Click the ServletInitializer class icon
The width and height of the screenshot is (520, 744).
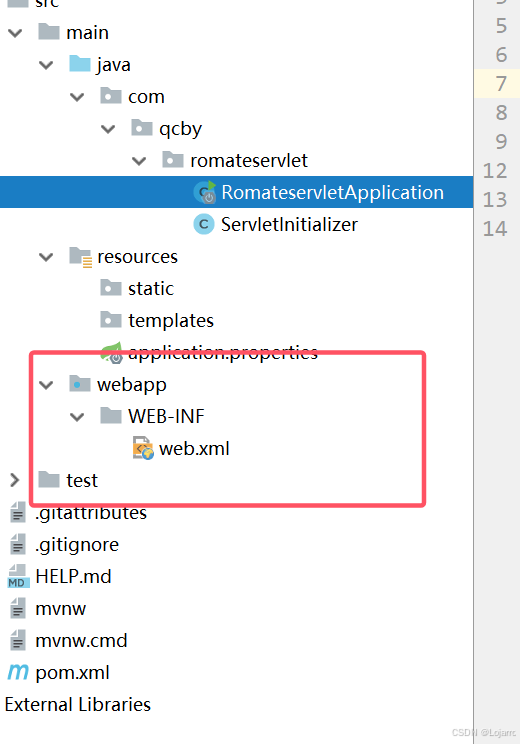(x=204, y=224)
